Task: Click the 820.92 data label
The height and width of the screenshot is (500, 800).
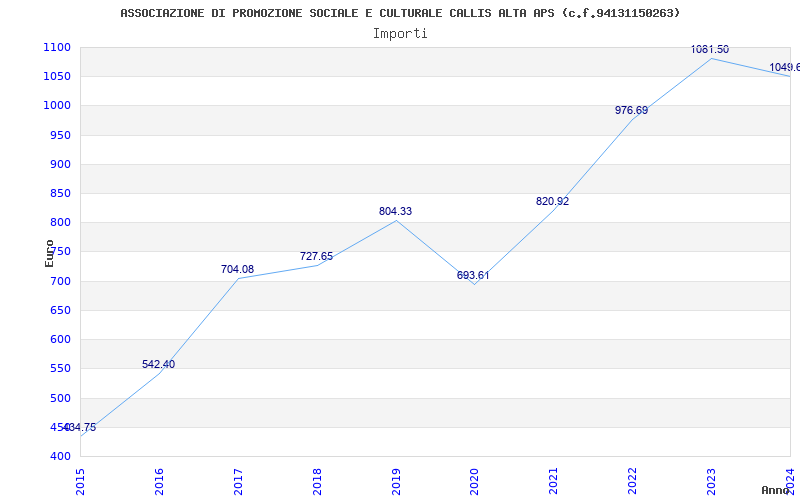Action: [x=553, y=202]
